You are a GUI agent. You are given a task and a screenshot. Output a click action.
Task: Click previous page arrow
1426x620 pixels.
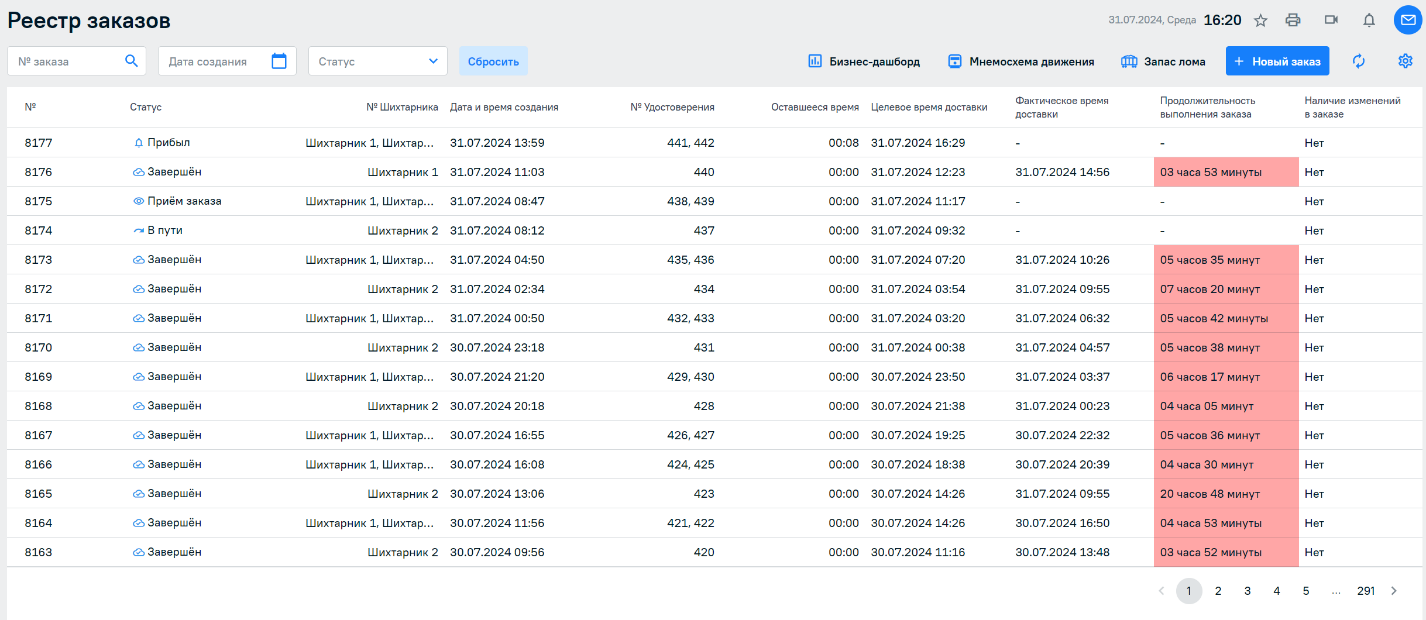point(1161,591)
